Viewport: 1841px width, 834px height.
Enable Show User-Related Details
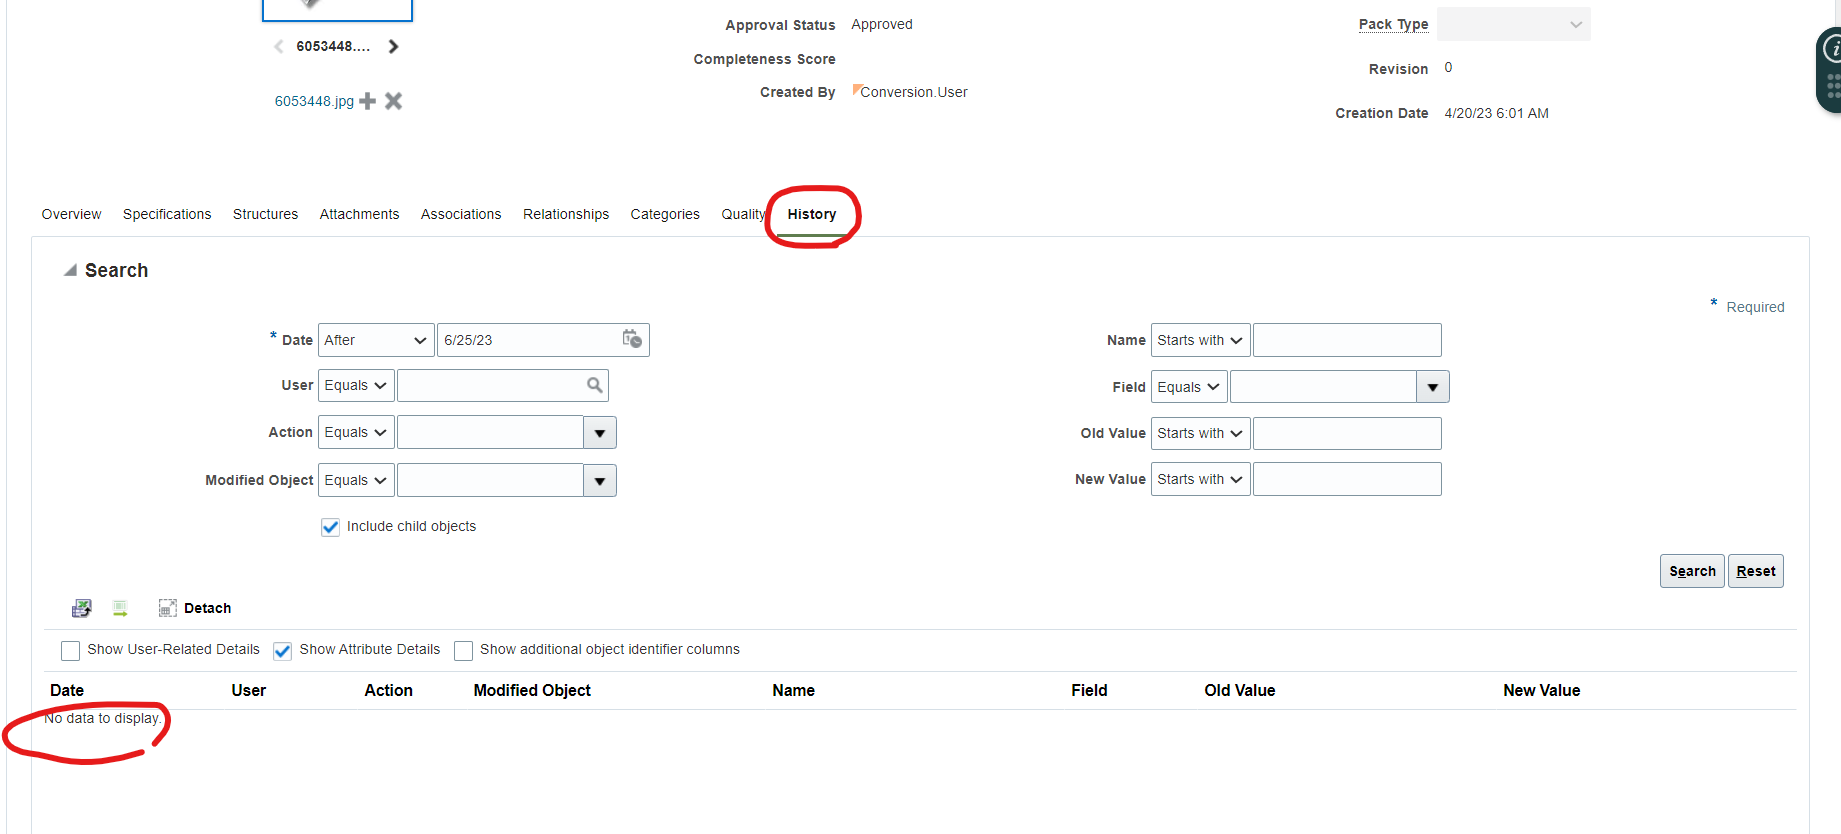[x=70, y=651]
